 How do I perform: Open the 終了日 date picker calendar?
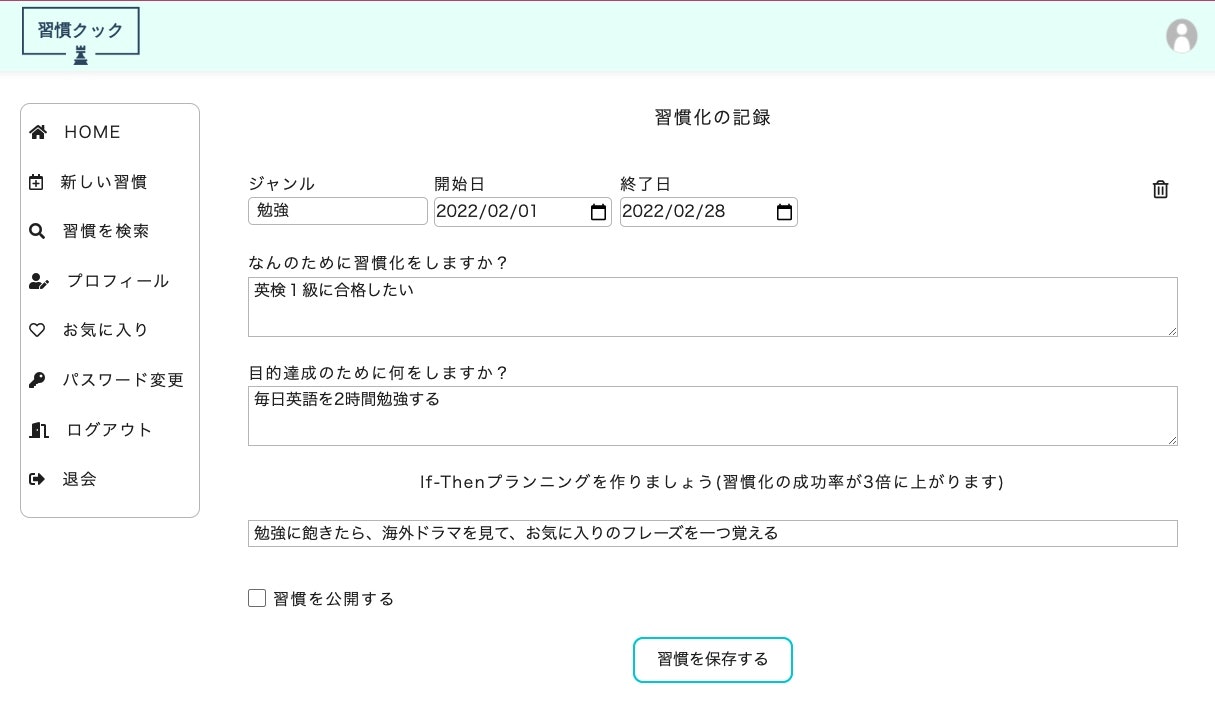784,211
